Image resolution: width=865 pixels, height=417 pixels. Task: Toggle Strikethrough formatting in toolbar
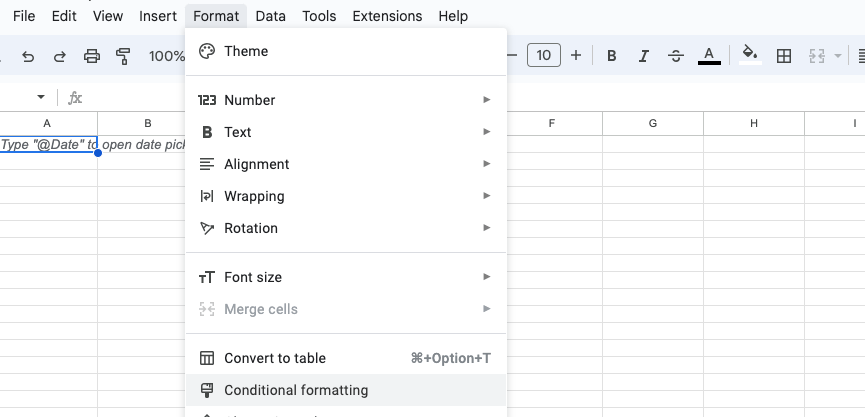coord(675,55)
